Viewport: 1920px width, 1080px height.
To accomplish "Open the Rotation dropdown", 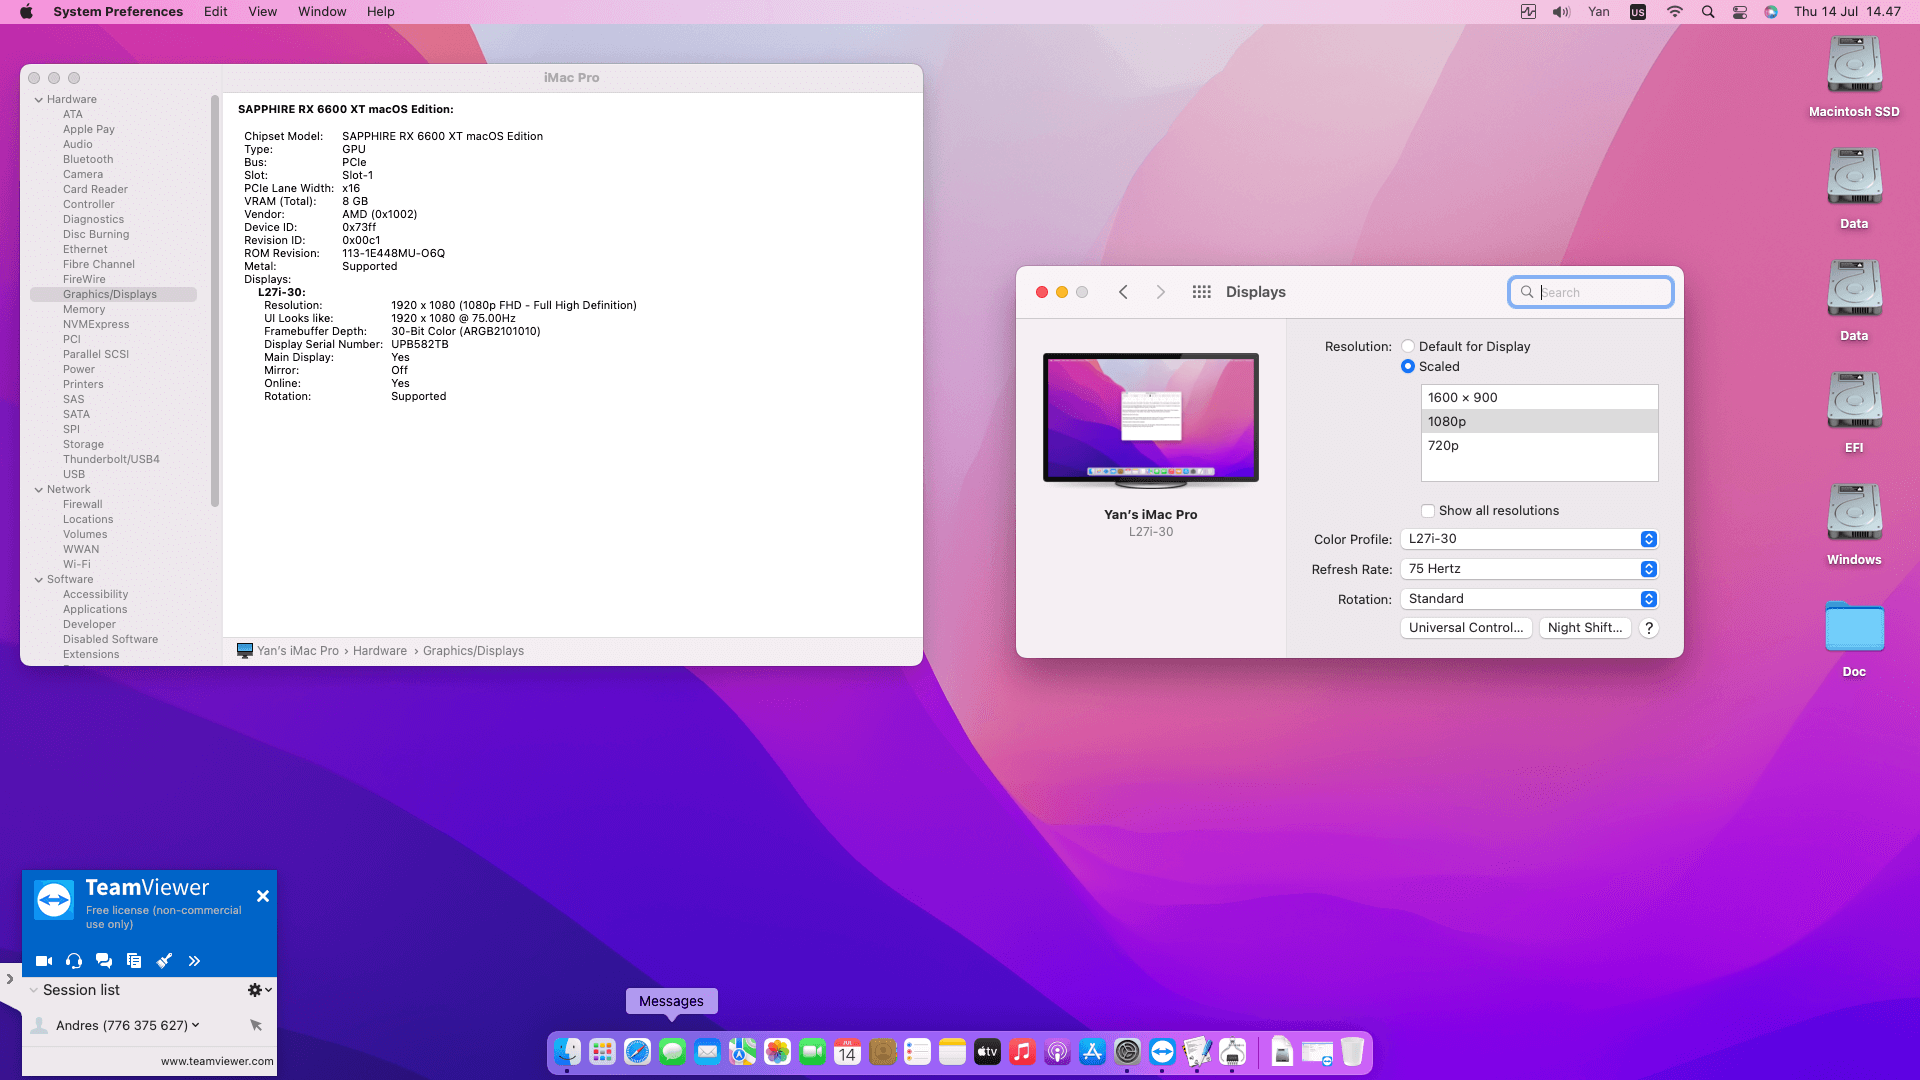I will coord(1529,599).
